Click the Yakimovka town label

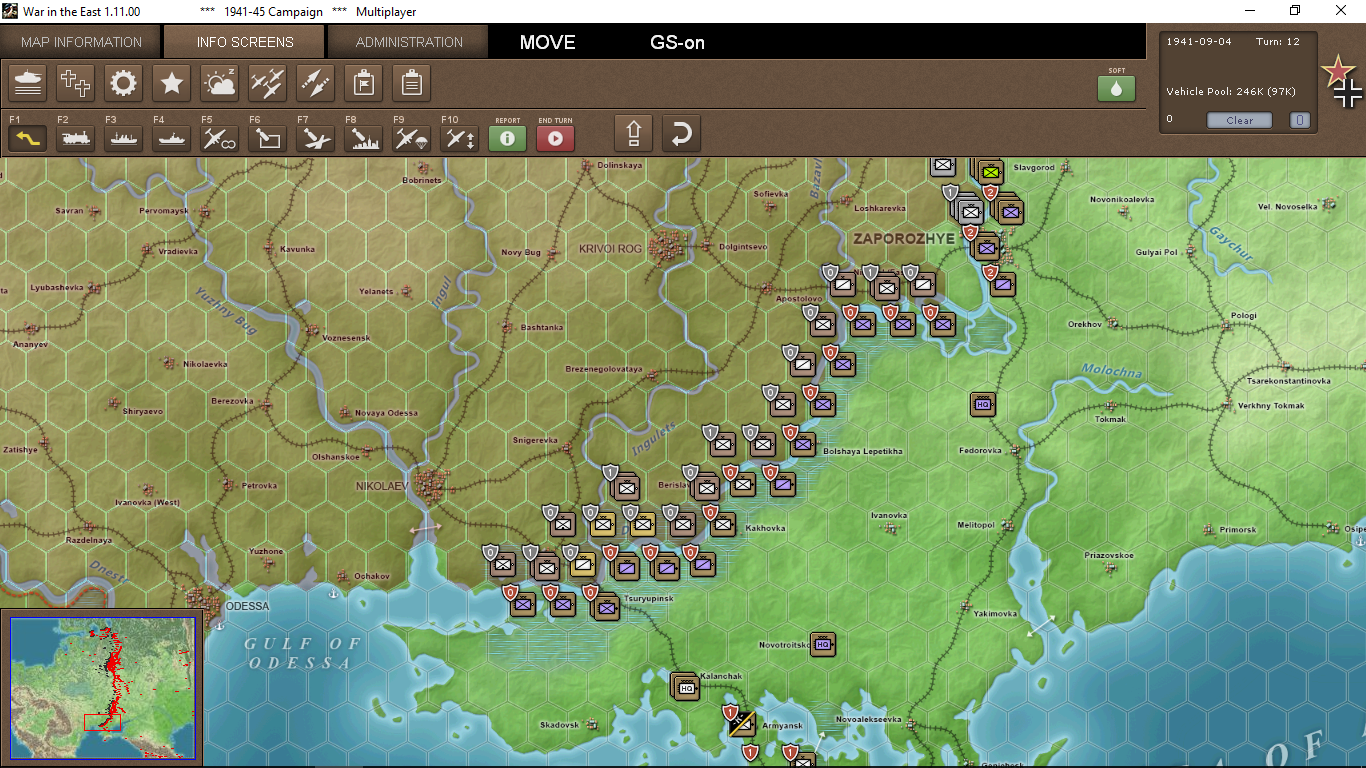995,614
